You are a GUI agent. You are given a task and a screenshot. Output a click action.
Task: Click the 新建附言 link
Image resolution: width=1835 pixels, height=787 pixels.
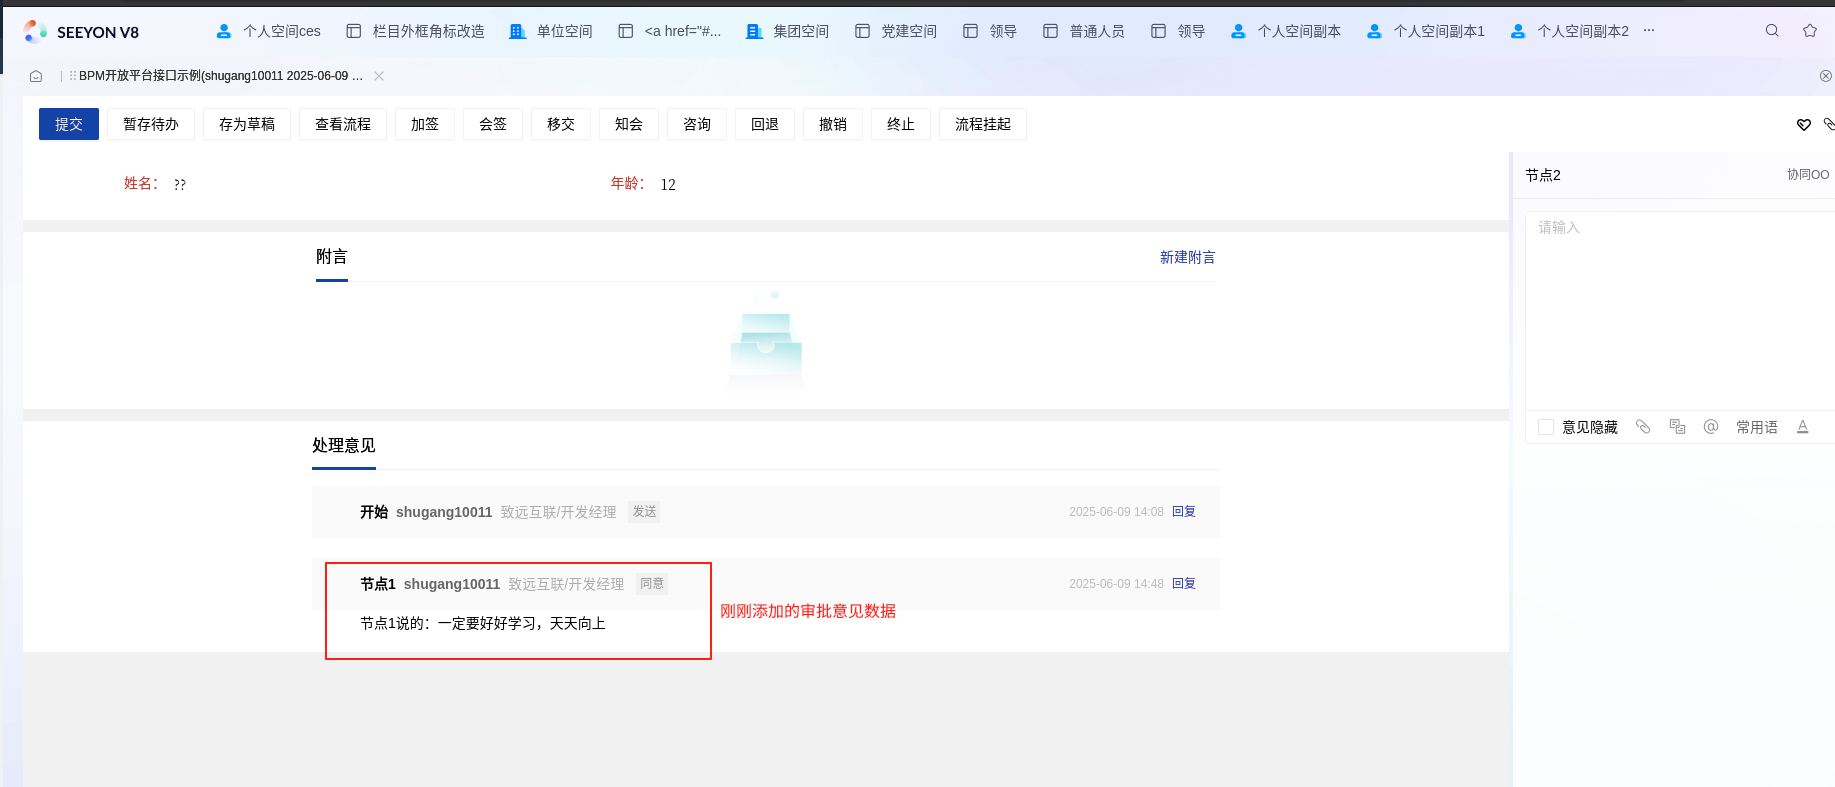click(x=1187, y=257)
